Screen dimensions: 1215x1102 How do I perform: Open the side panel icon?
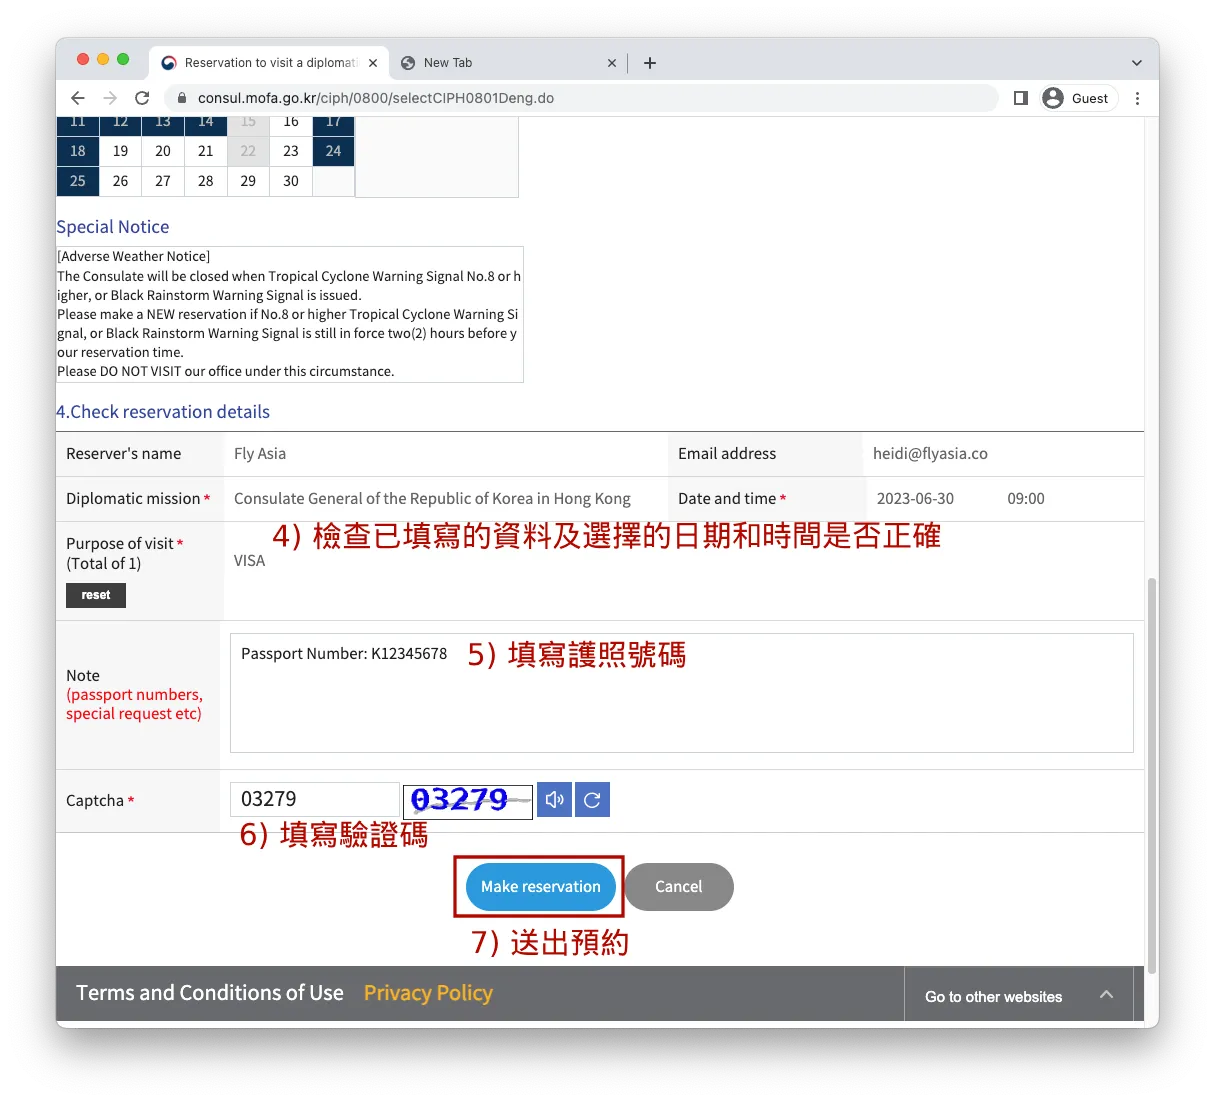[x=1021, y=98]
